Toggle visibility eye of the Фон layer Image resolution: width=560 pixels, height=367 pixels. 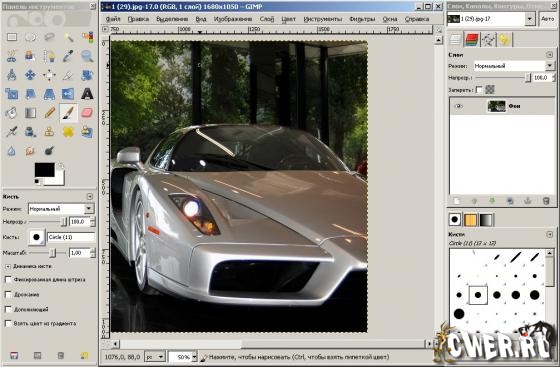[459, 106]
